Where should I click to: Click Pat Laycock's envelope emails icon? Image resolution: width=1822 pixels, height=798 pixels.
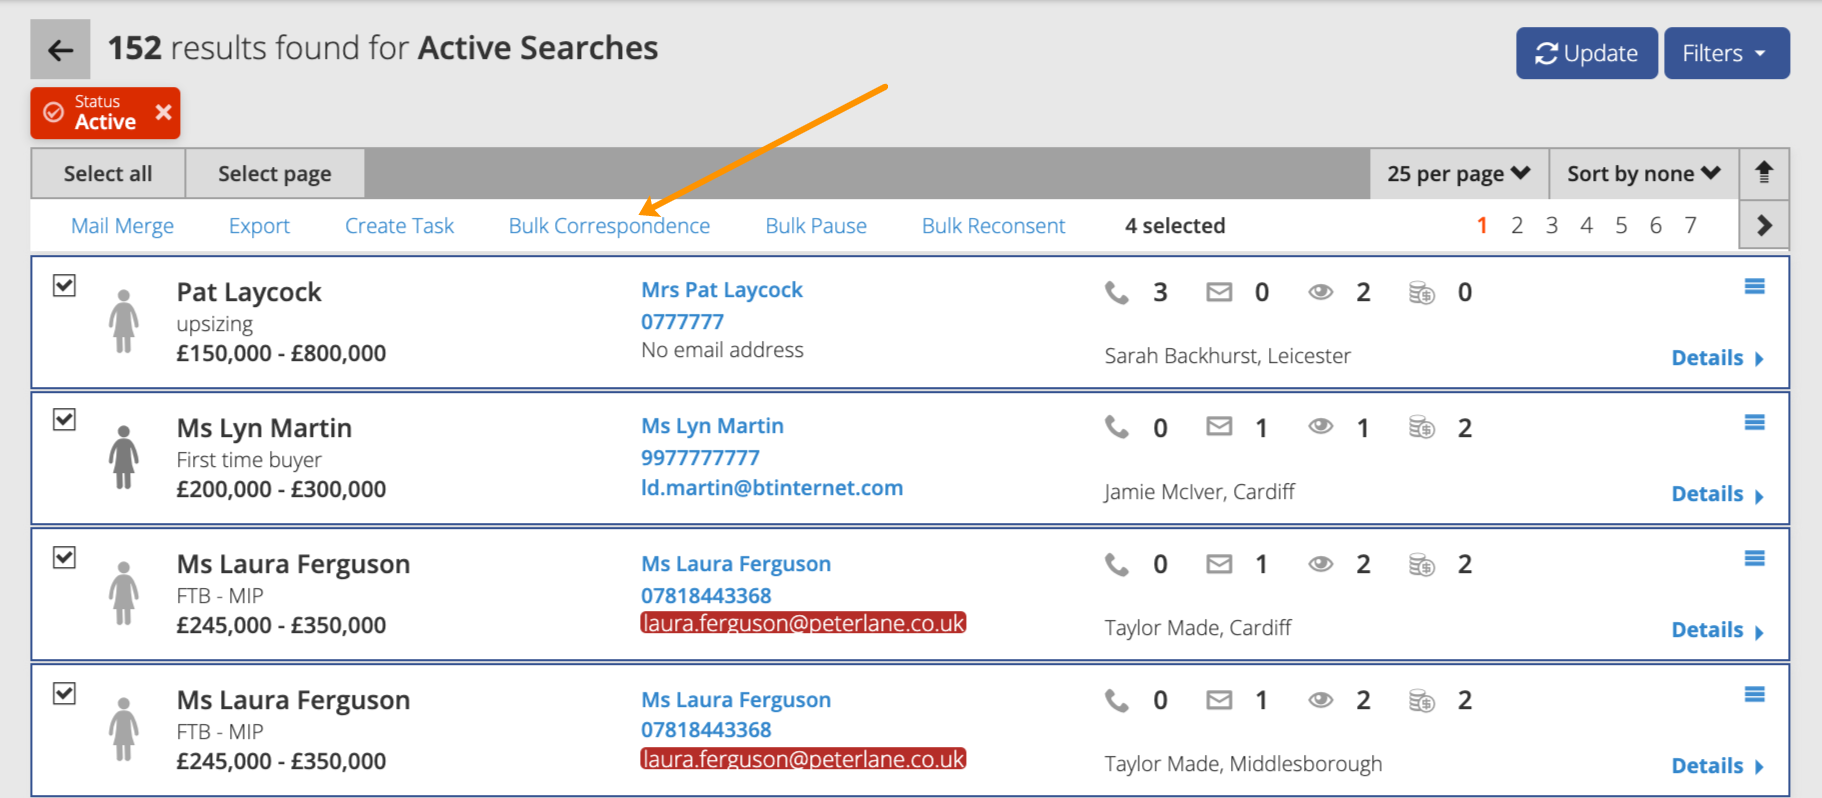(1219, 292)
